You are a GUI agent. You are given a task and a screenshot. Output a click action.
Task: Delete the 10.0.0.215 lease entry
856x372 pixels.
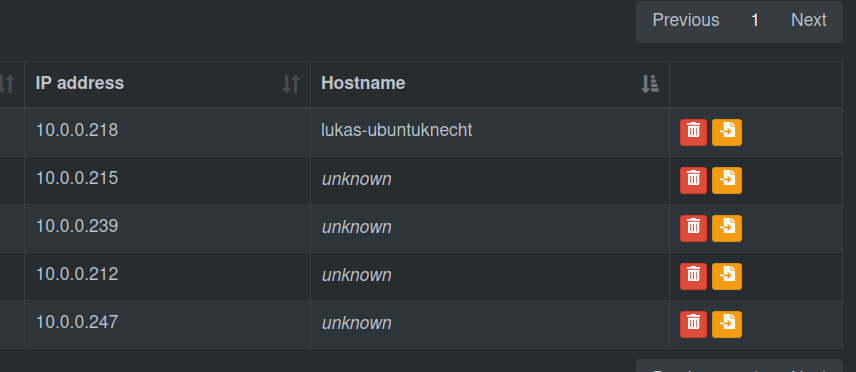click(x=693, y=180)
